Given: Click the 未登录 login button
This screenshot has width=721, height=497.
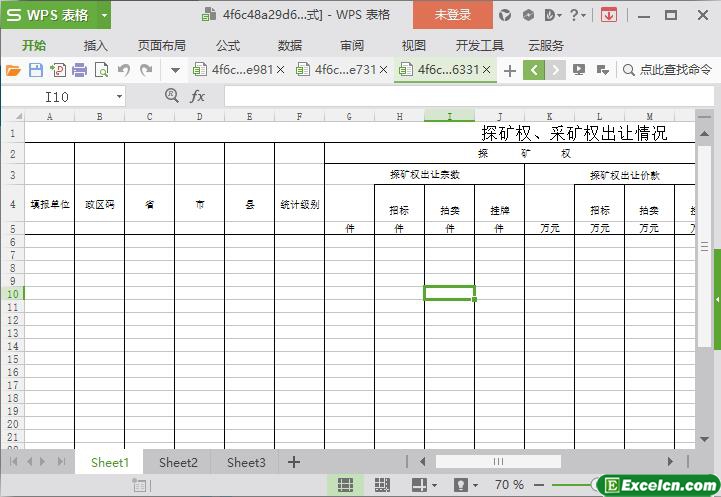Looking at the screenshot, I should 452,15.
